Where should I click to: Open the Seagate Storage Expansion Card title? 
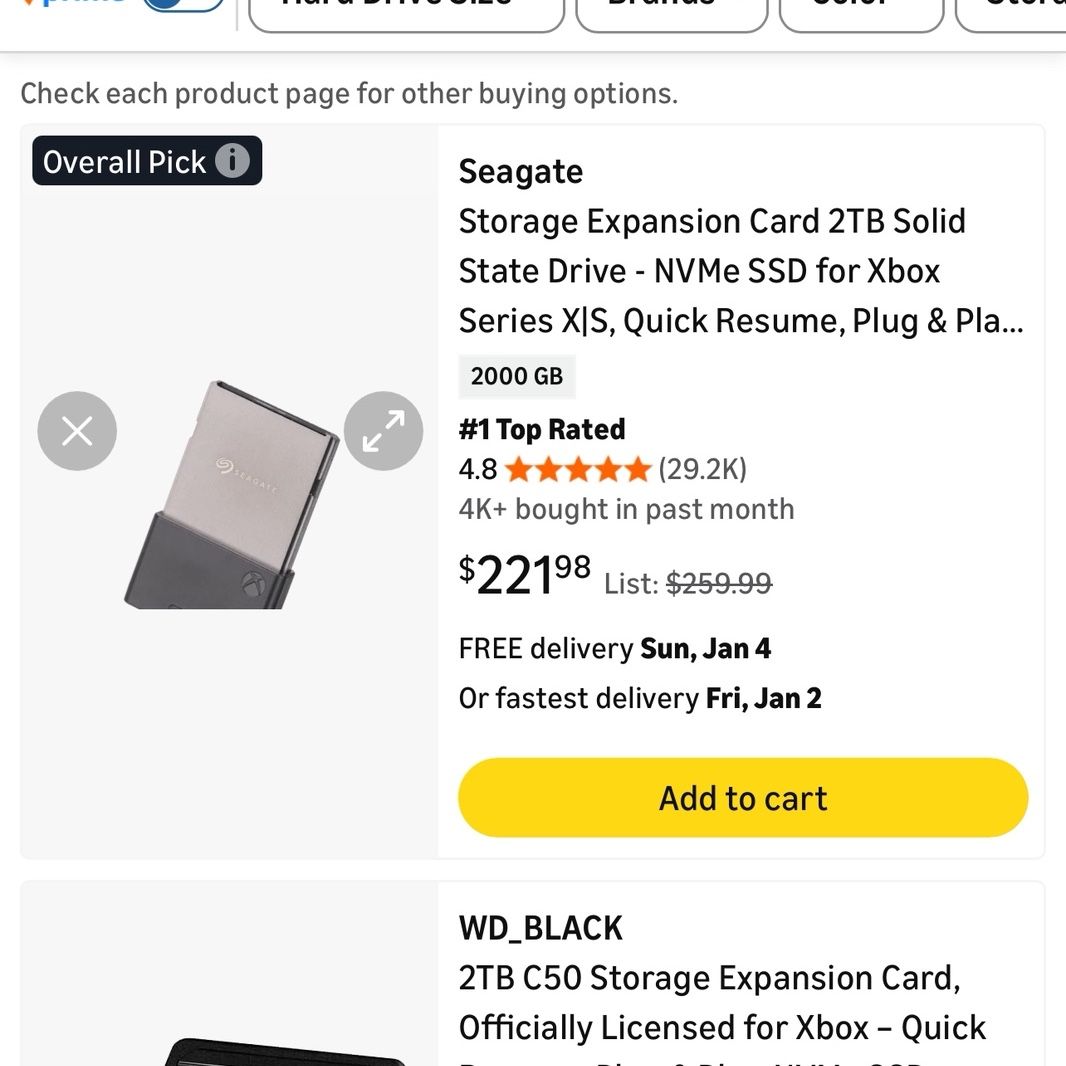(x=741, y=271)
